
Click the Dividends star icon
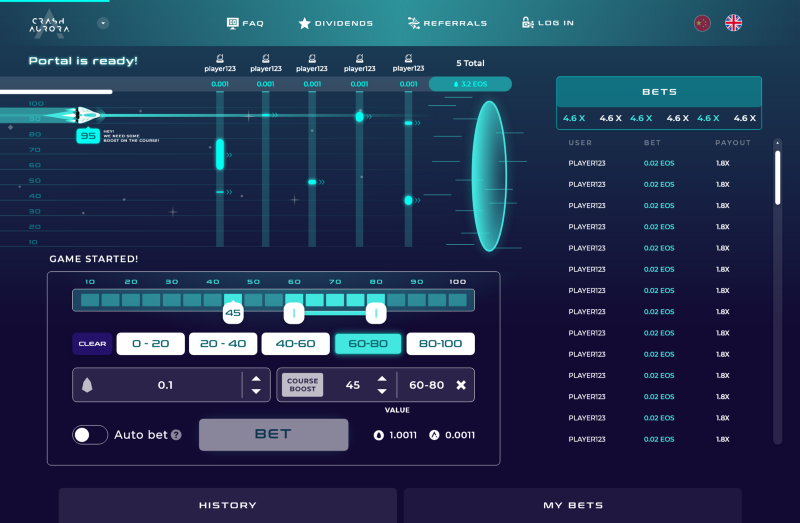pos(305,23)
